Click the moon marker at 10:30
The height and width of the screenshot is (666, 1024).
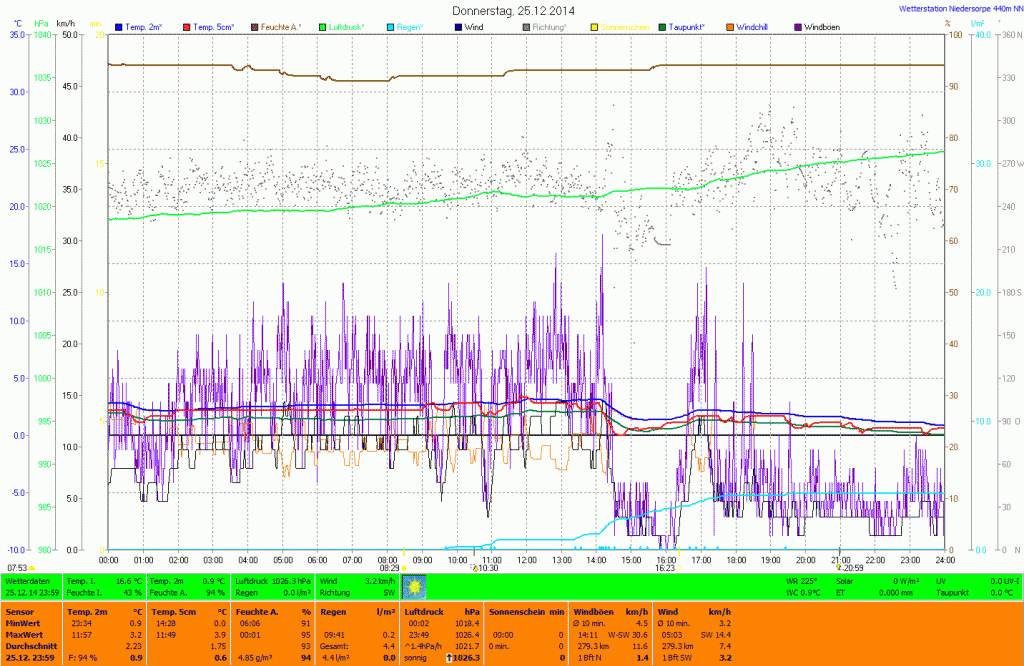[x=475, y=567]
